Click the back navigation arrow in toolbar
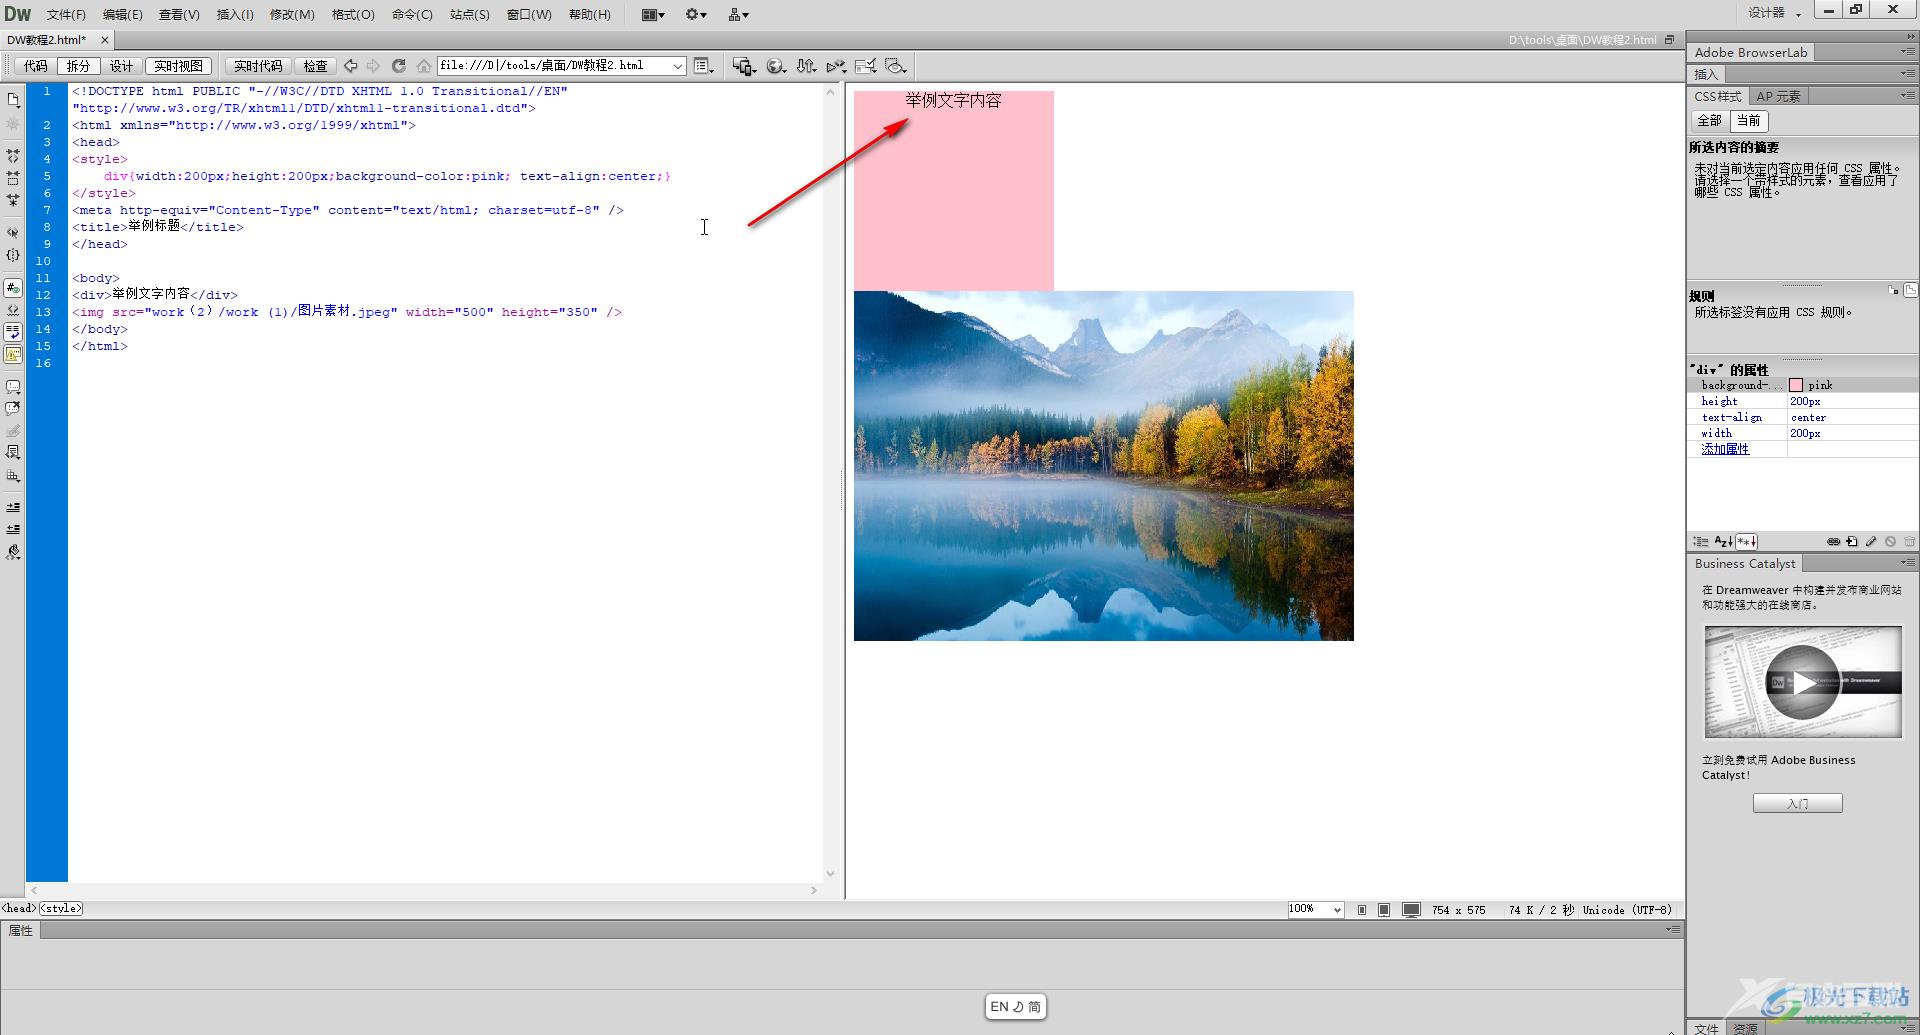This screenshot has width=1920, height=1035. click(x=351, y=66)
